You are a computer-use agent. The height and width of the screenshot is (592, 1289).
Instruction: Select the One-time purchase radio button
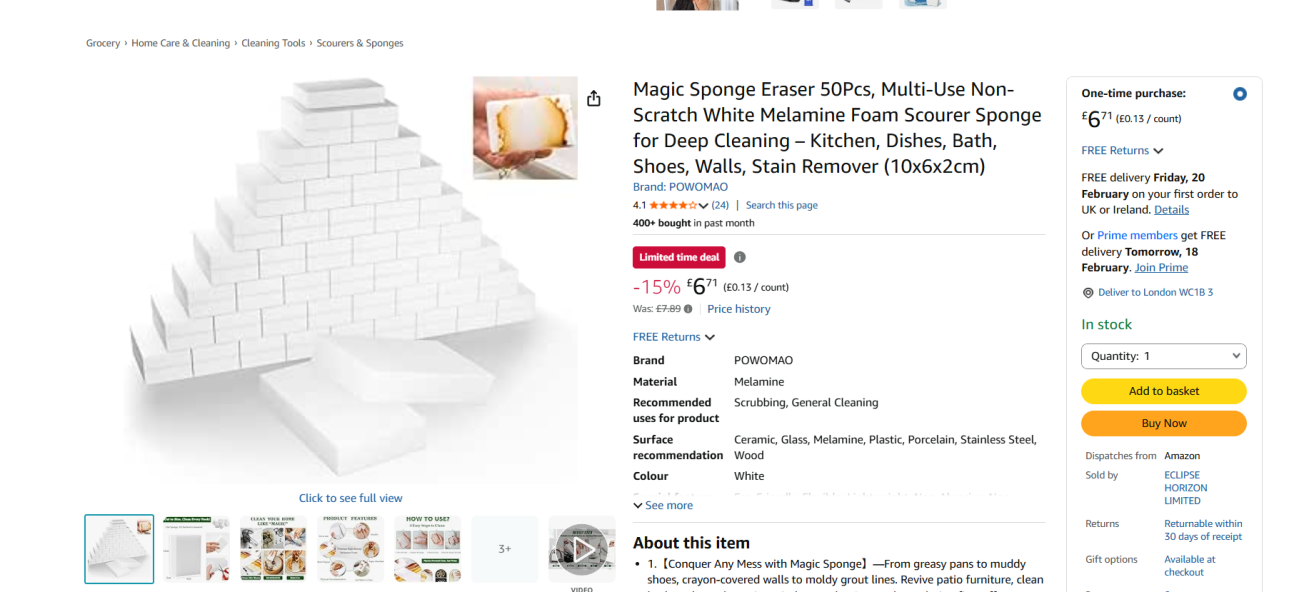point(1239,94)
